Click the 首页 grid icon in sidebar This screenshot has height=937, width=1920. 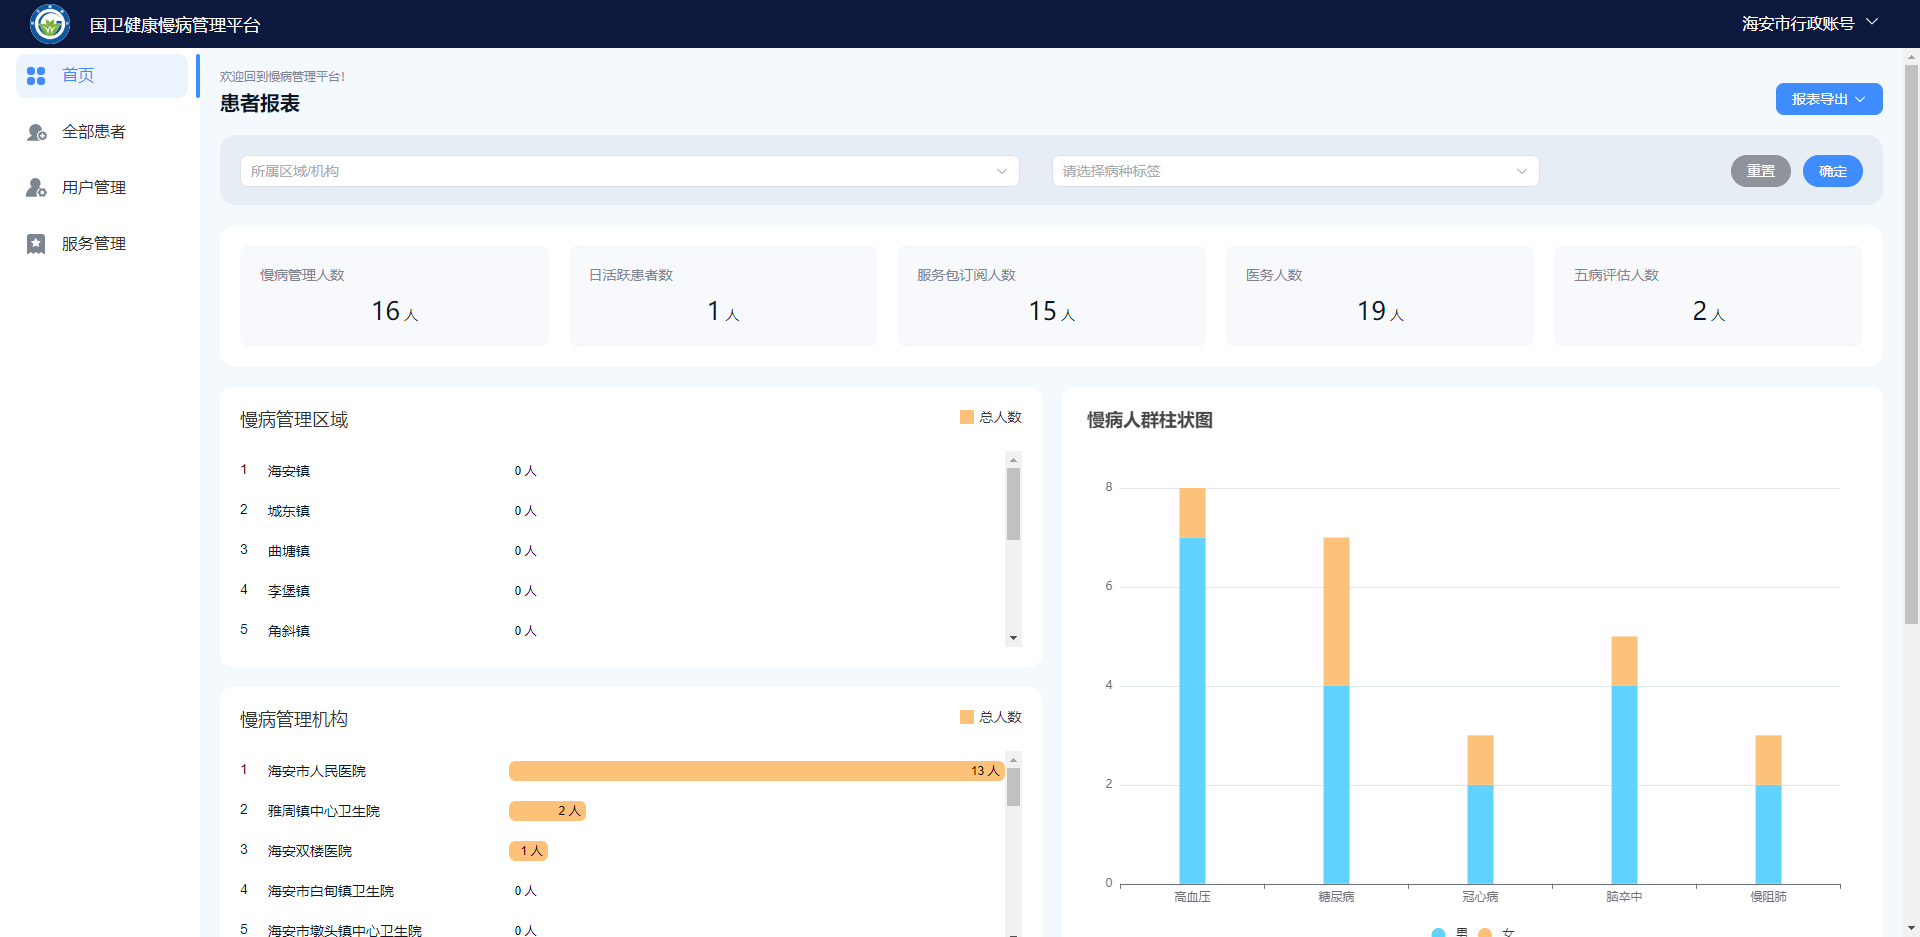[x=36, y=76]
